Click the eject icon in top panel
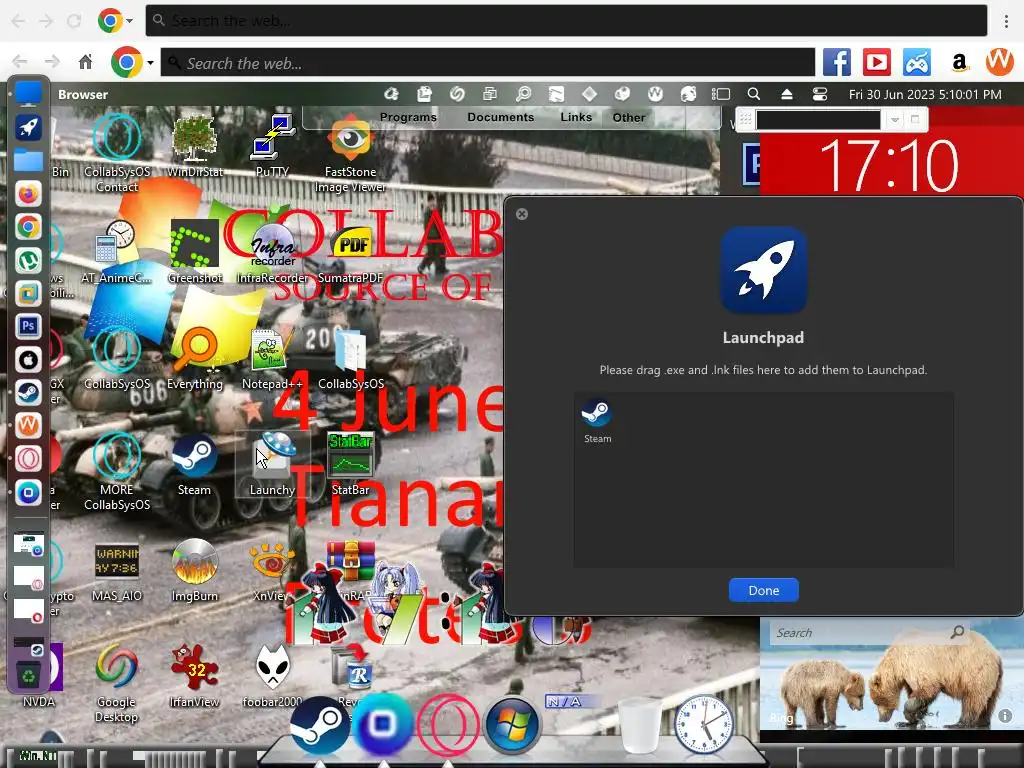Viewport: 1024px width, 768px height. [x=787, y=94]
